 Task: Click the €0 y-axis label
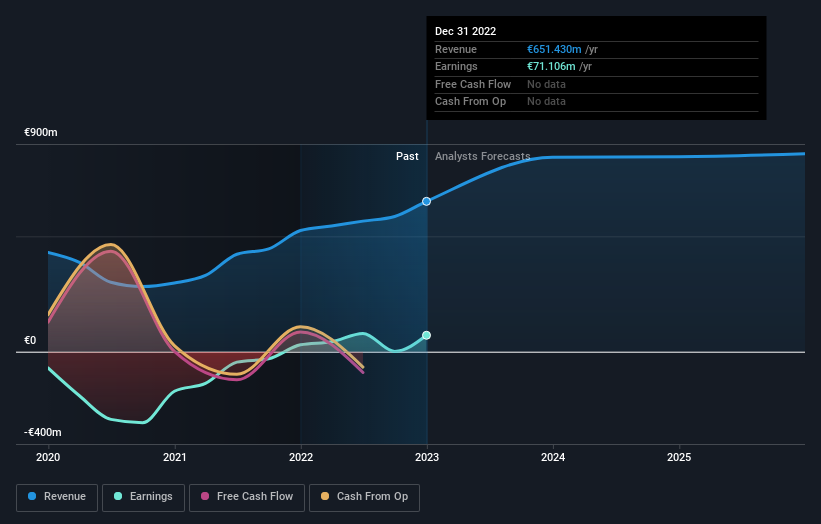point(30,340)
